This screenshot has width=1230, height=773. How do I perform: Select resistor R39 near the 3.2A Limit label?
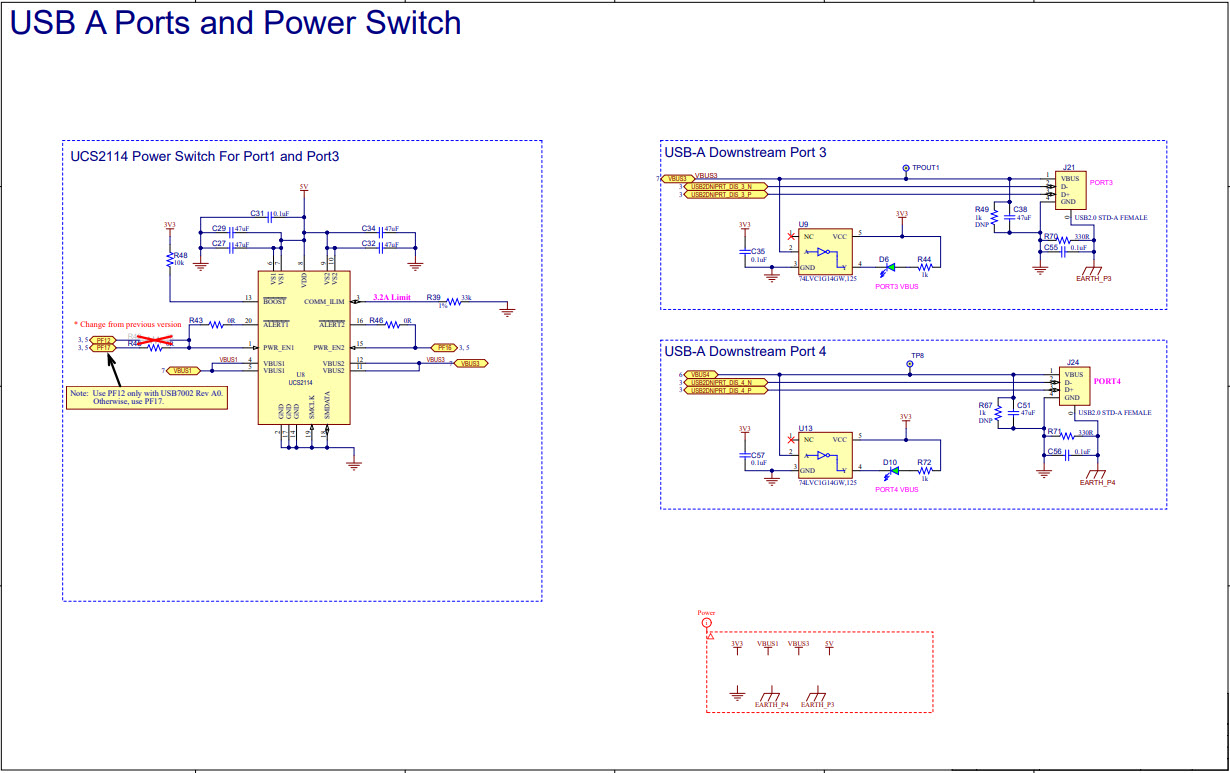coord(452,301)
